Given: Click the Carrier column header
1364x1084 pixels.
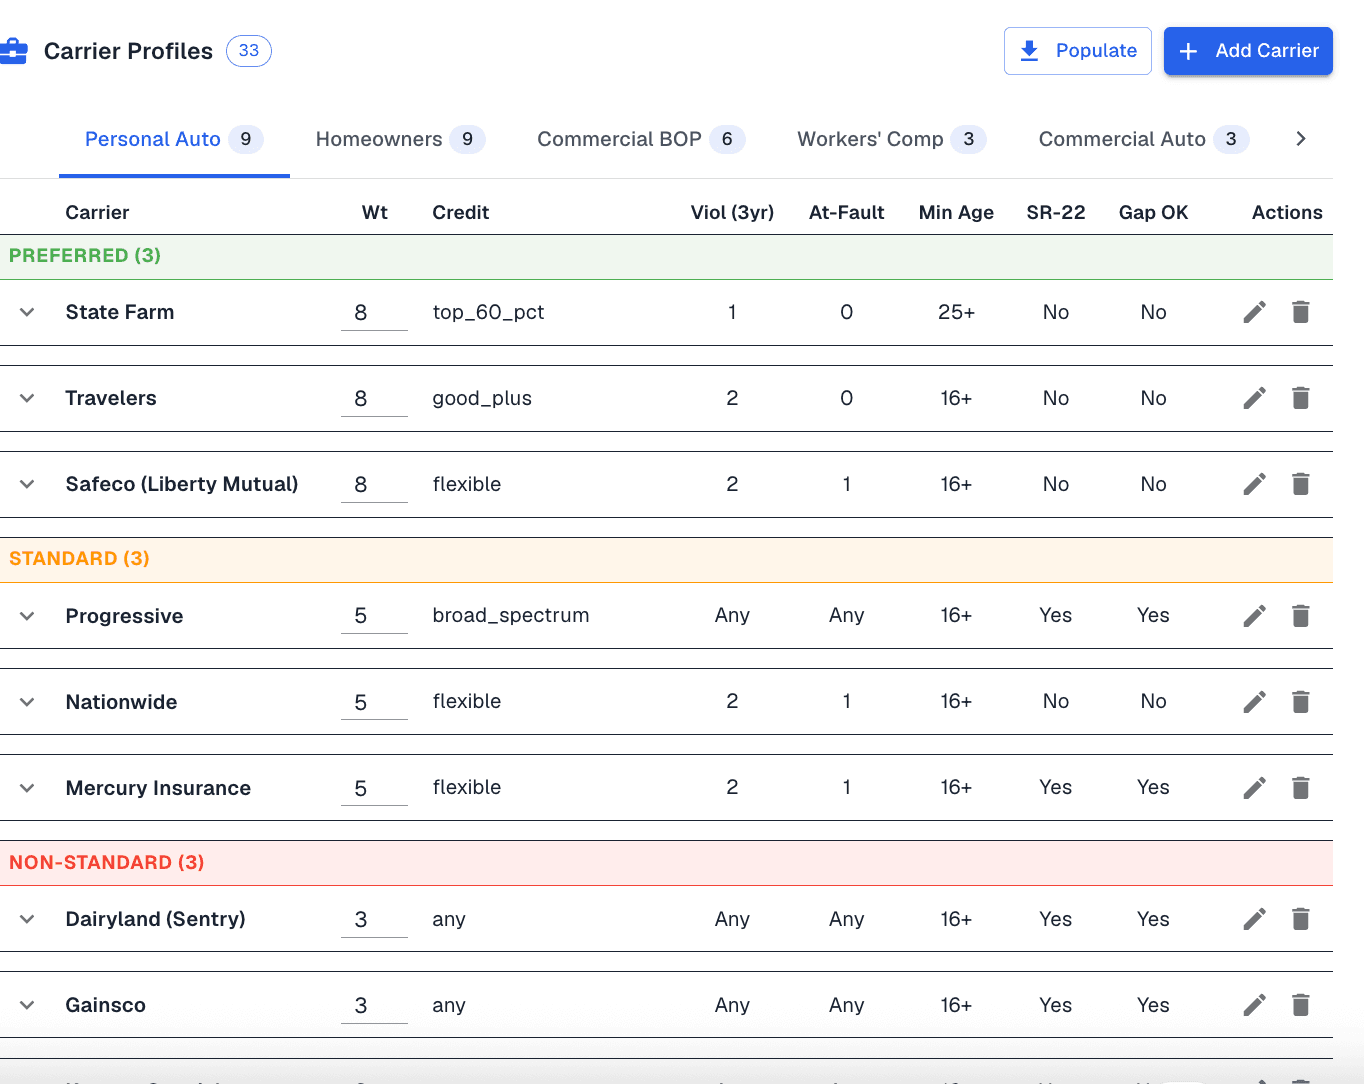Looking at the screenshot, I should pos(97,212).
